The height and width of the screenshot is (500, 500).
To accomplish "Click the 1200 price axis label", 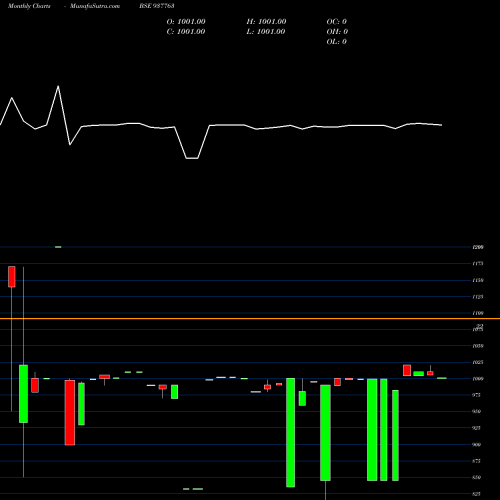I will pyautogui.click(x=478, y=247).
